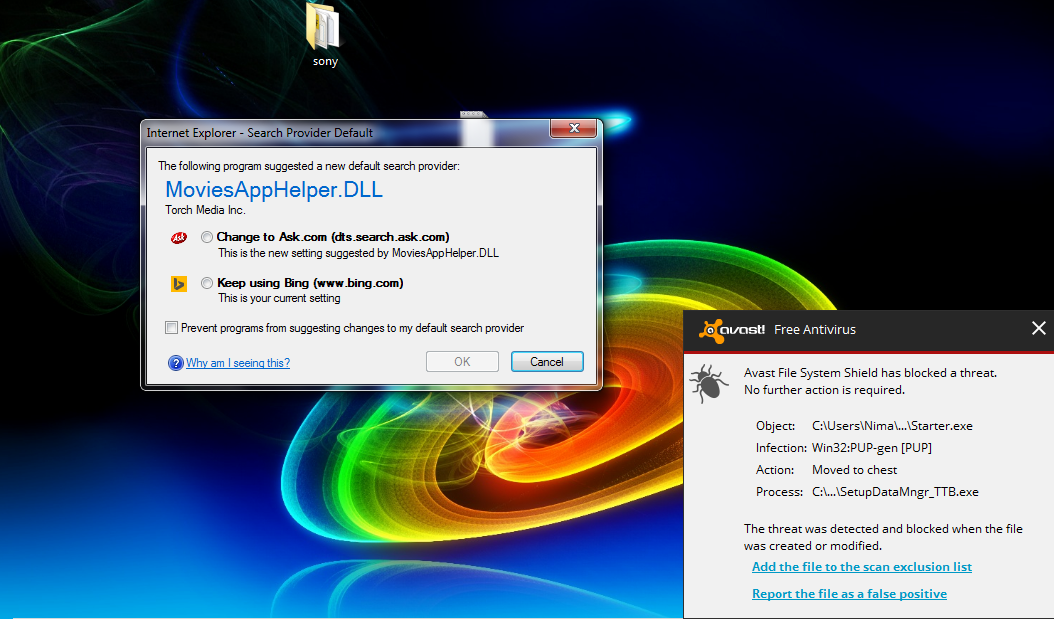The width and height of the screenshot is (1054, 619).
Task: Click Cancel in Search Provider dialog
Action: point(547,362)
